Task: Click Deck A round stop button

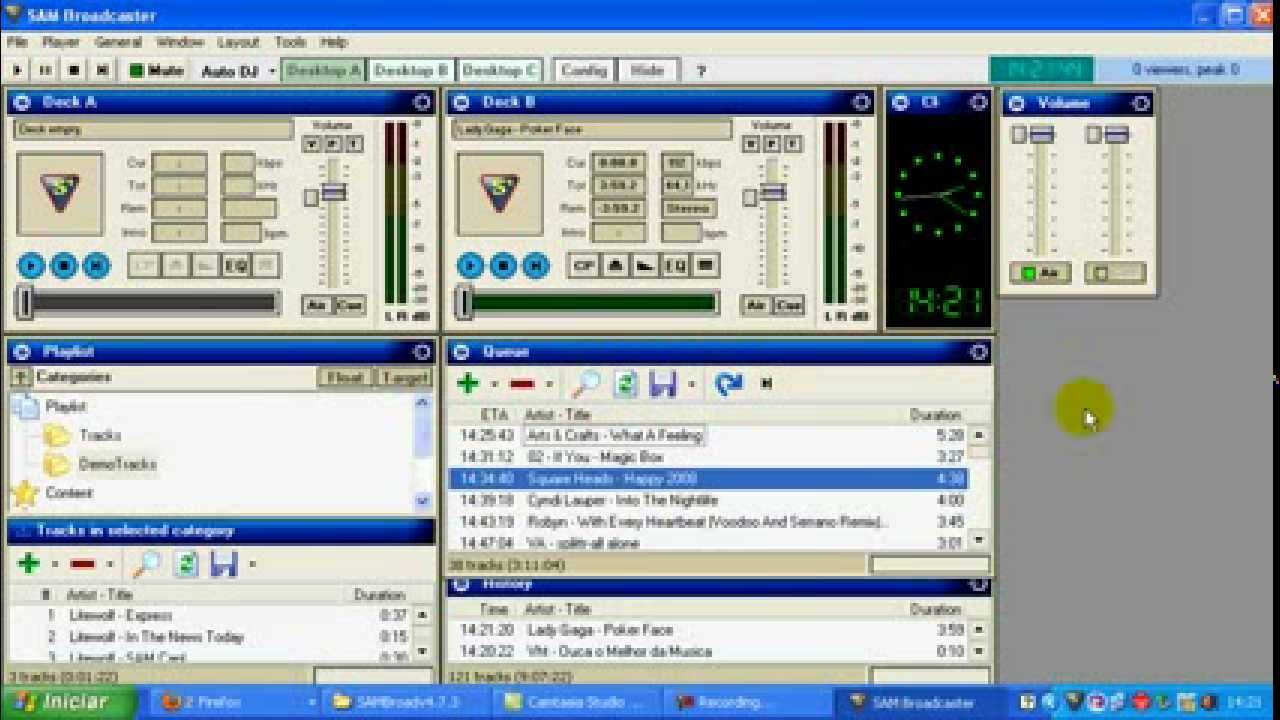Action: 63,265
